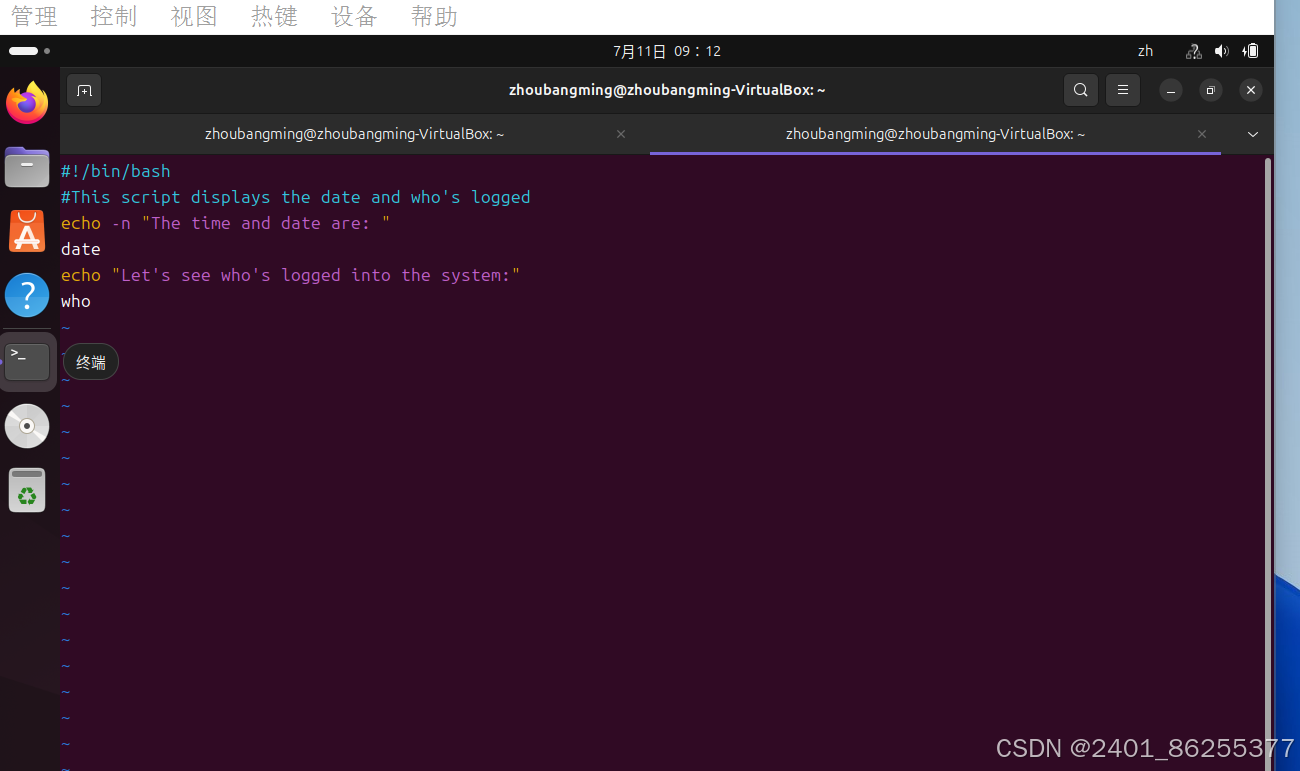Toggle the zh input method indicator

click(1145, 51)
